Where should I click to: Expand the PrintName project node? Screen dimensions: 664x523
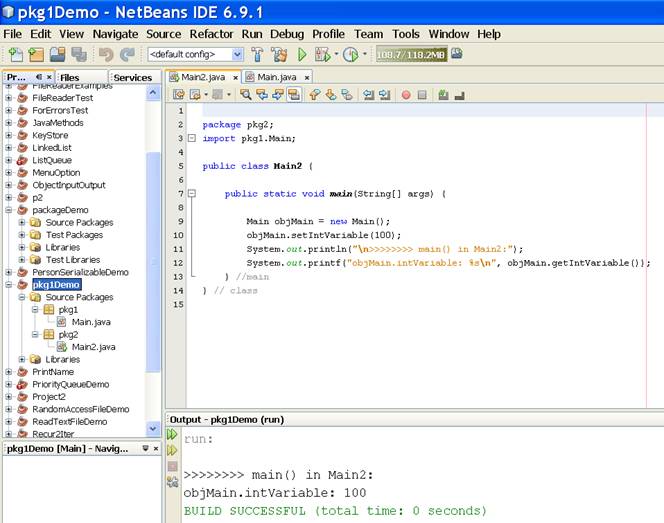tap(10, 372)
